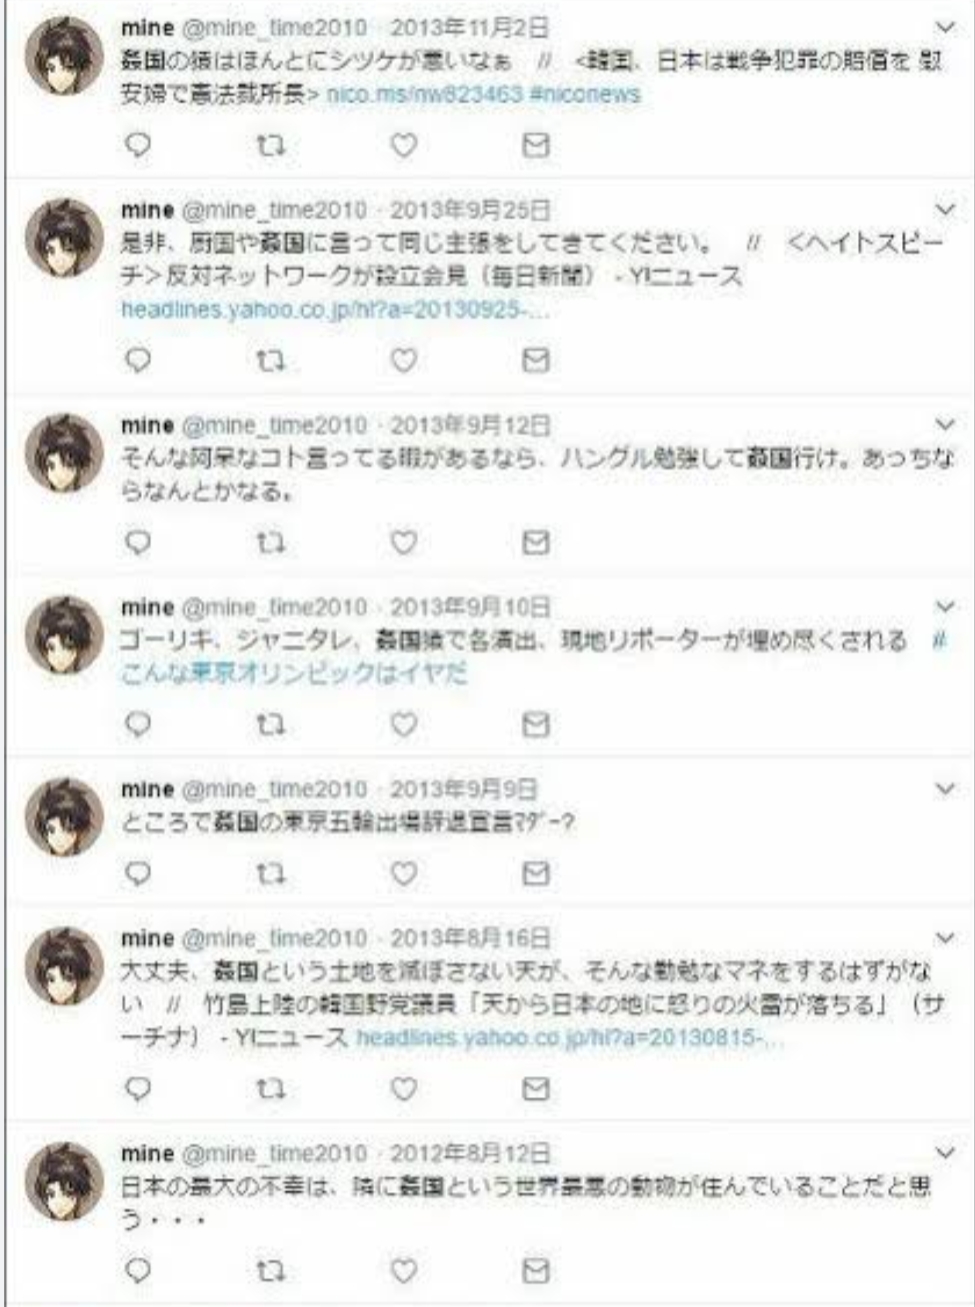Screen dimensions: 975x1307
Task: Open the chevron menu on the 2013年11月2日 tweet
Action: pos(945,27)
